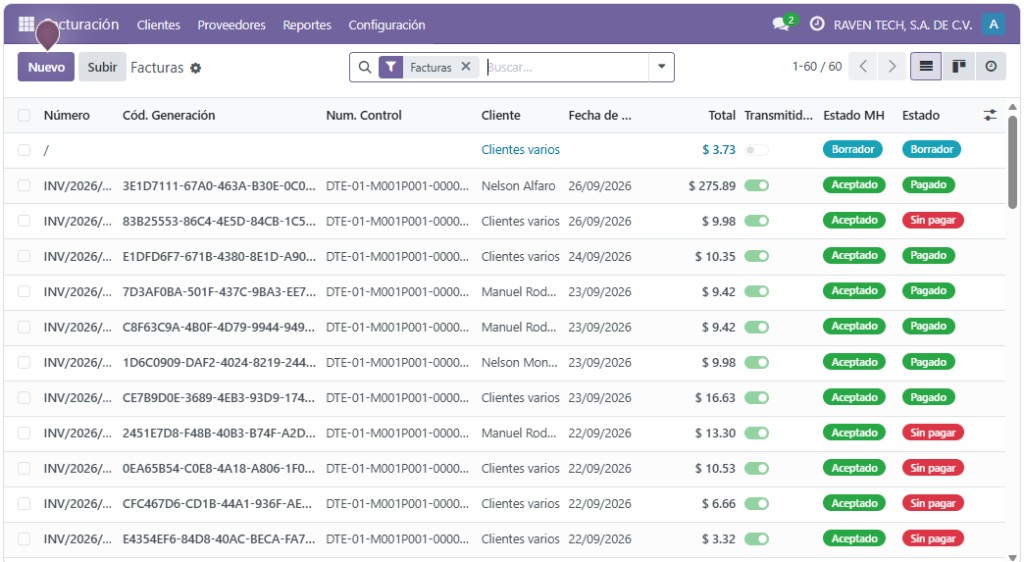
Task: Go to next page of records
Action: (x=892, y=67)
